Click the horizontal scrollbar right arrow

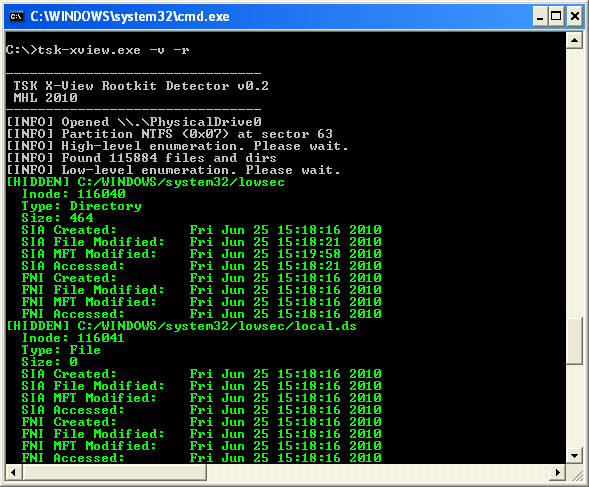[x=558, y=472]
